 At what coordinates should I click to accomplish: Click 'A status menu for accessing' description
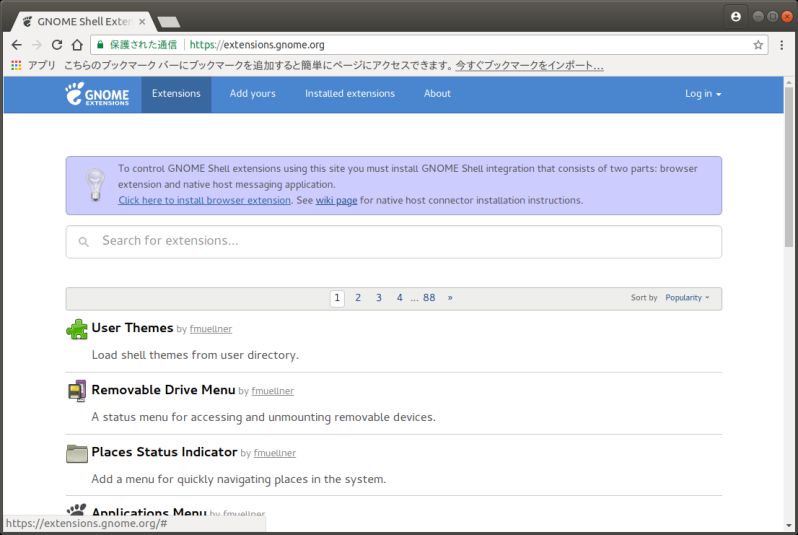(x=263, y=417)
